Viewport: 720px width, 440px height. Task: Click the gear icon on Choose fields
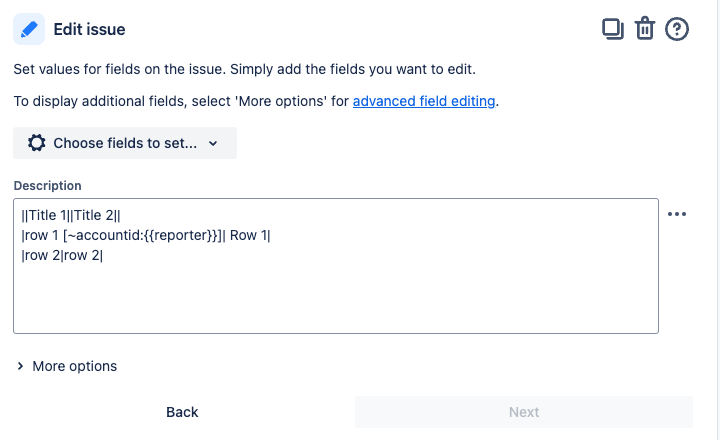(37, 143)
